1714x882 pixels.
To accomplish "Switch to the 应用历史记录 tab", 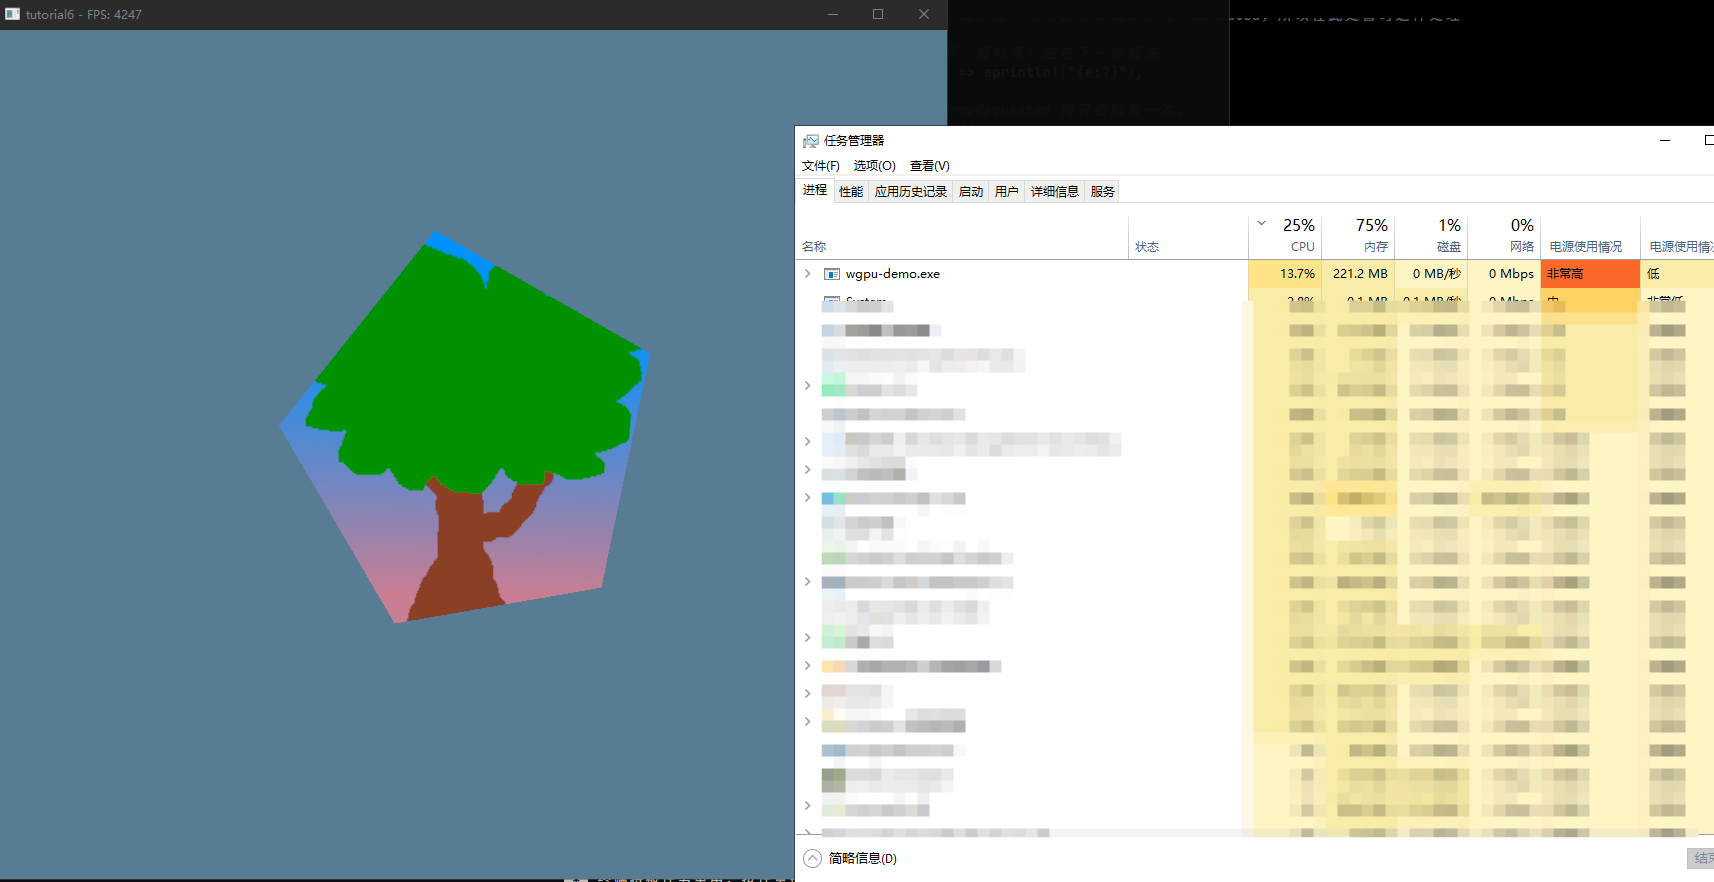I will click(910, 191).
